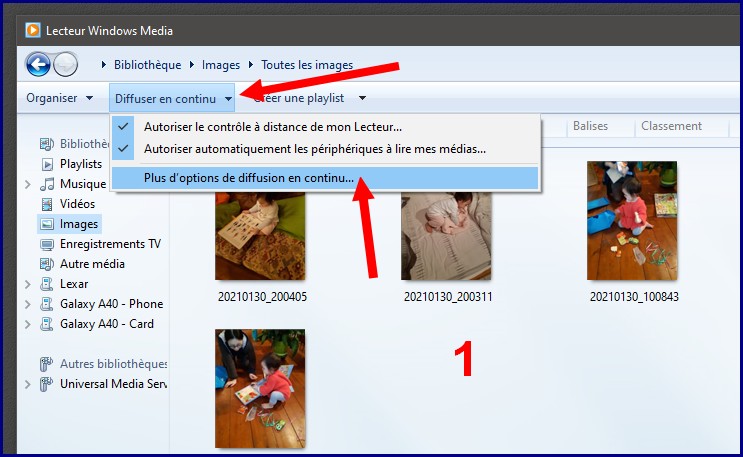Expand the Galaxy A40 - Card node
743x457 pixels.
[x=27, y=324]
